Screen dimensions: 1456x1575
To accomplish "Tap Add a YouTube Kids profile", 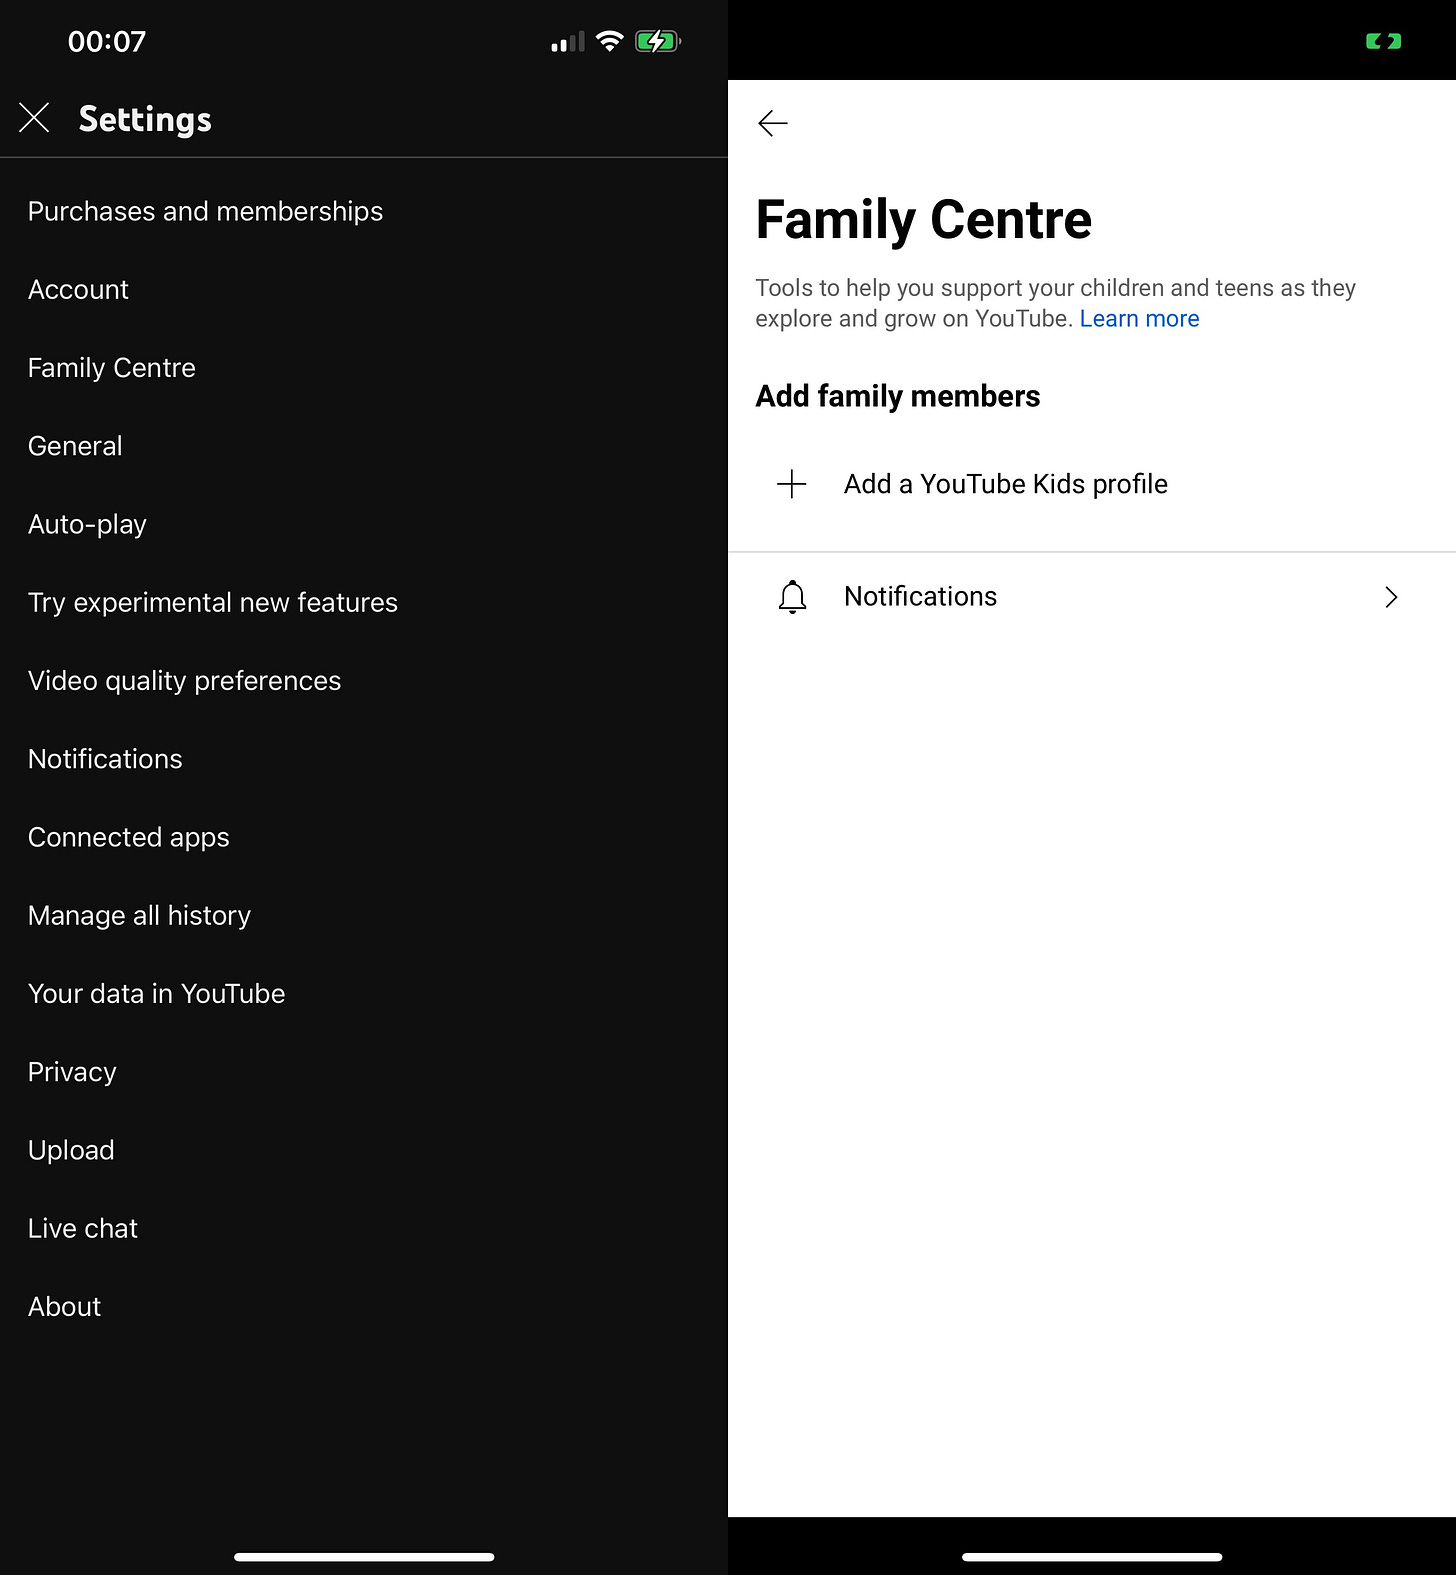I will [x=1092, y=484].
